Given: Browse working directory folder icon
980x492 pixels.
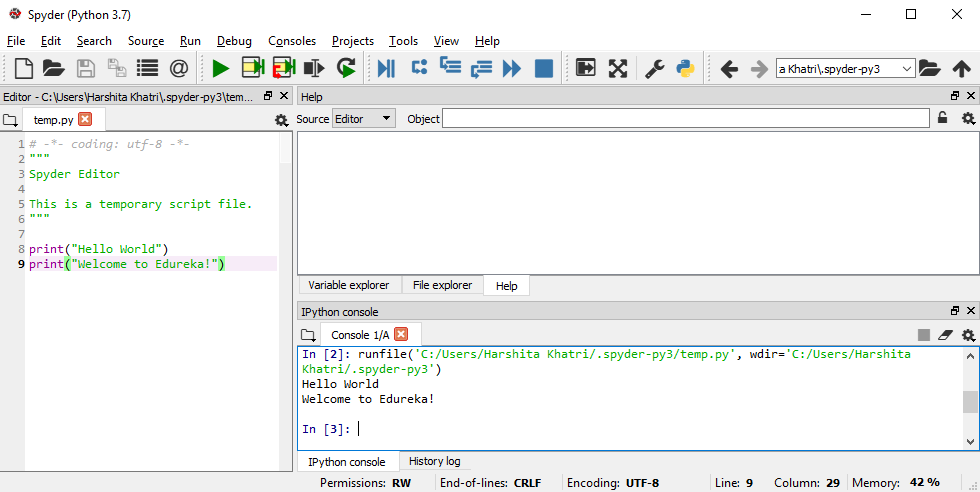Looking at the screenshot, I should (x=930, y=68).
